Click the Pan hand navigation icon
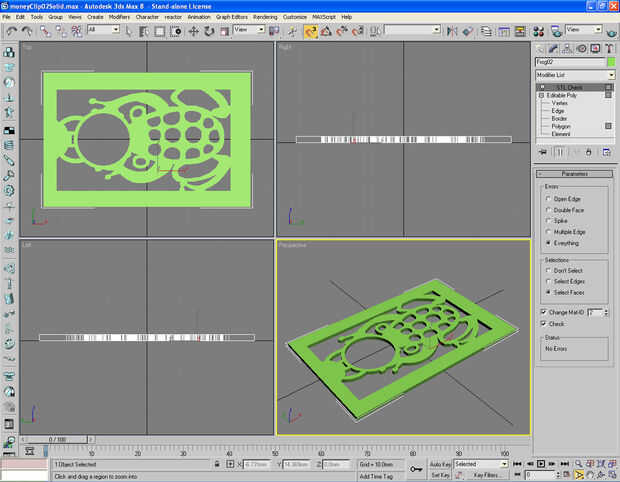This screenshot has width=620, height=482. (x=590, y=475)
